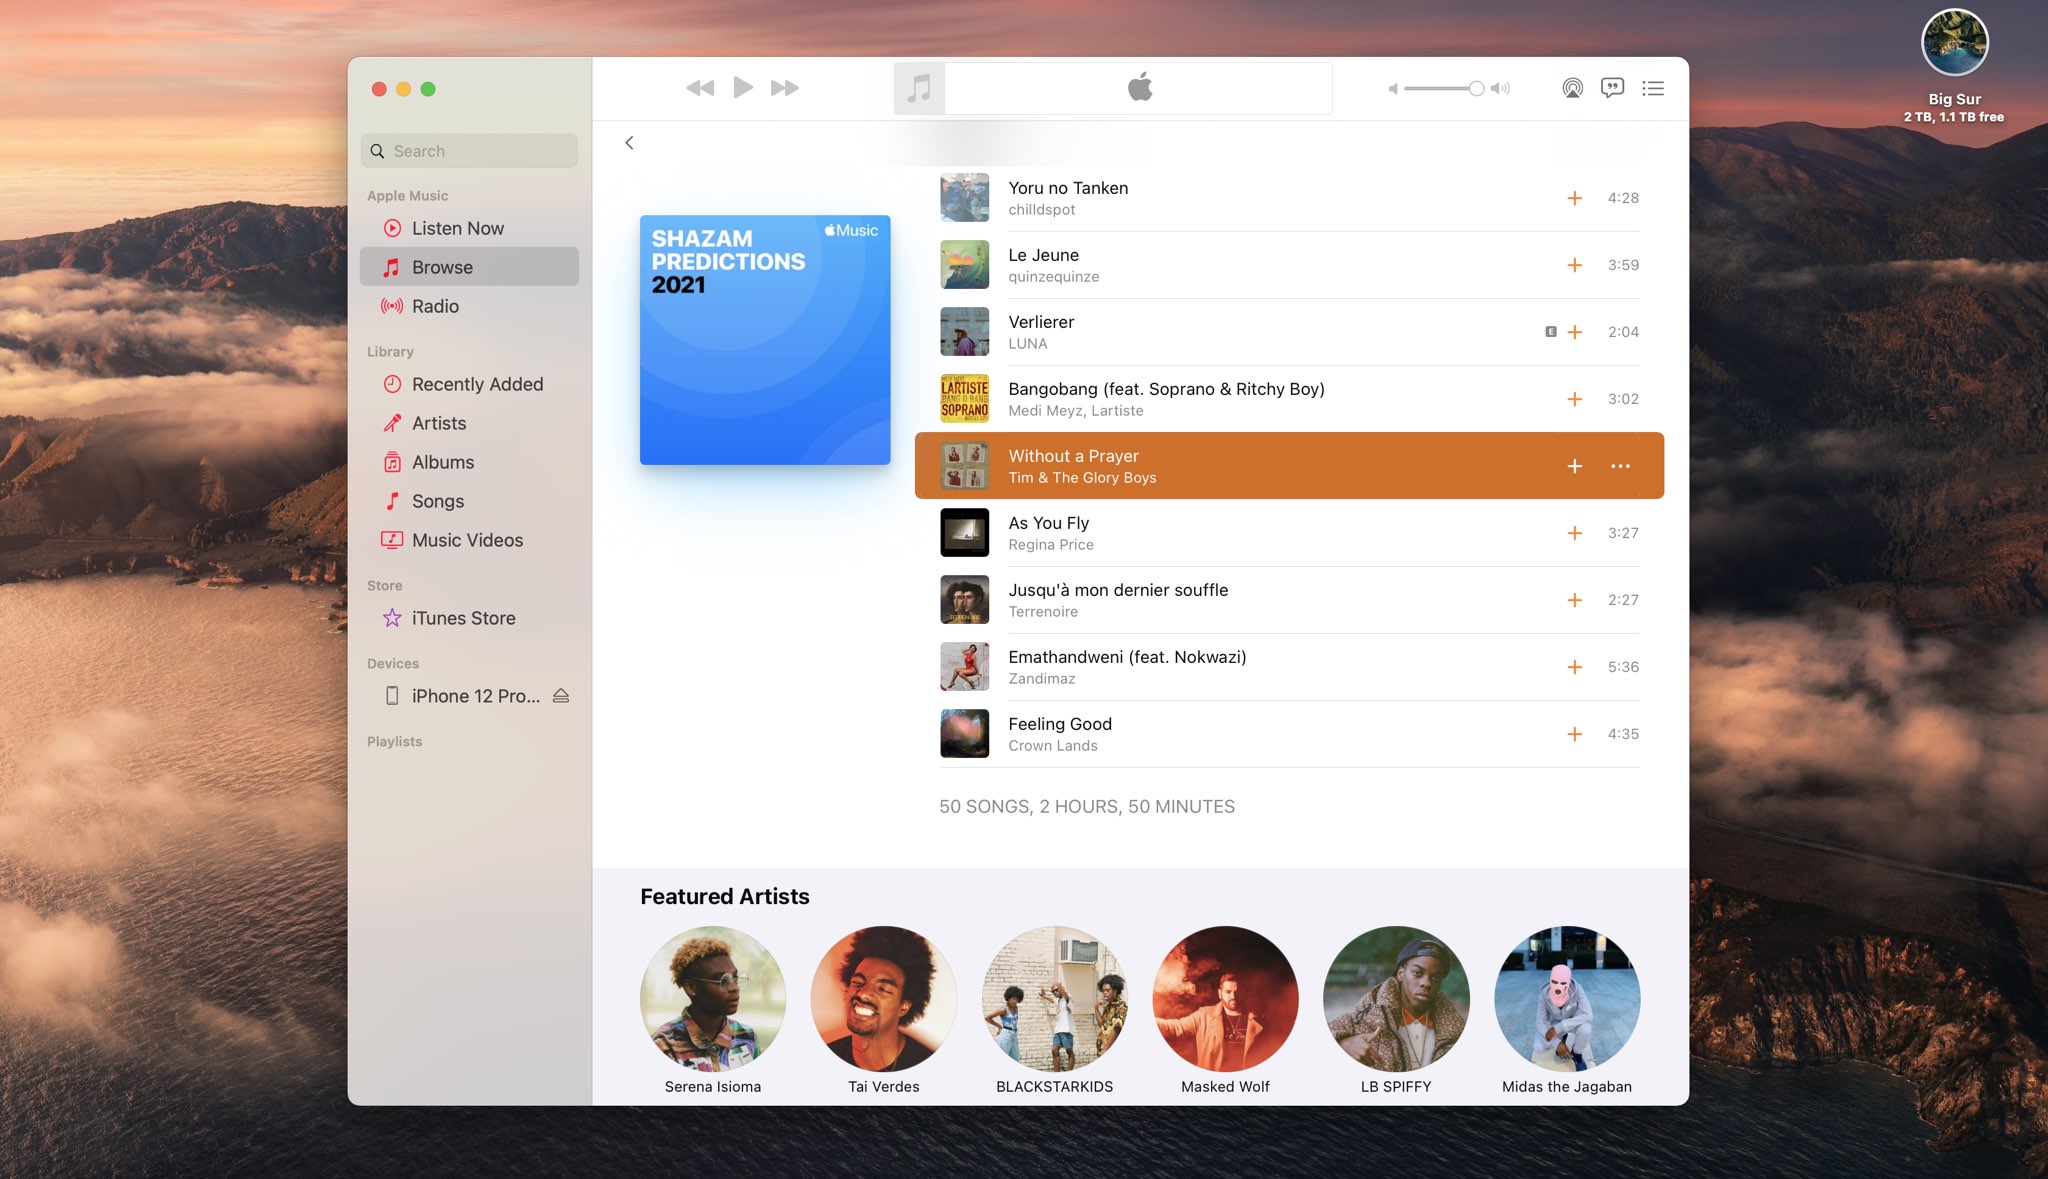Click the music note album placeholder icon
The width and height of the screenshot is (2048, 1179).
[919, 88]
